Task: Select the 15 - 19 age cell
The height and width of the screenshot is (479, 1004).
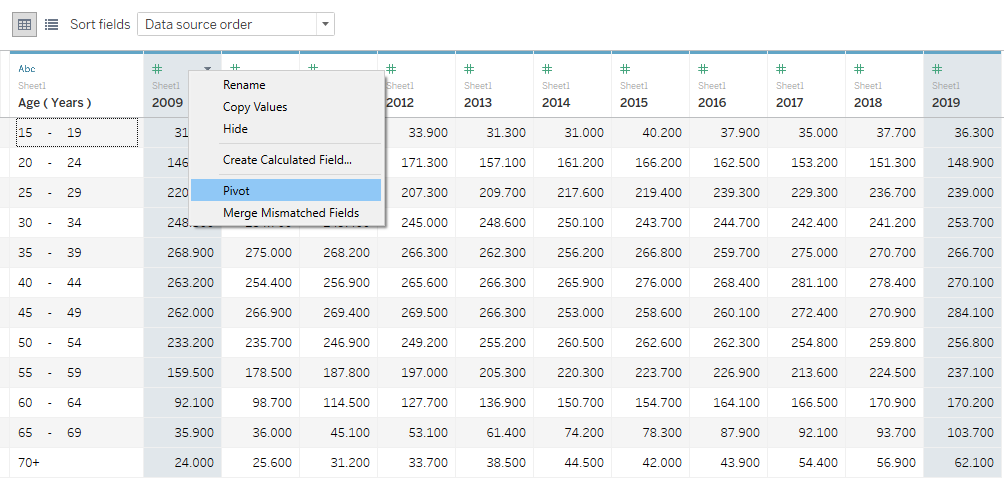Action: (x=76, y=132)
